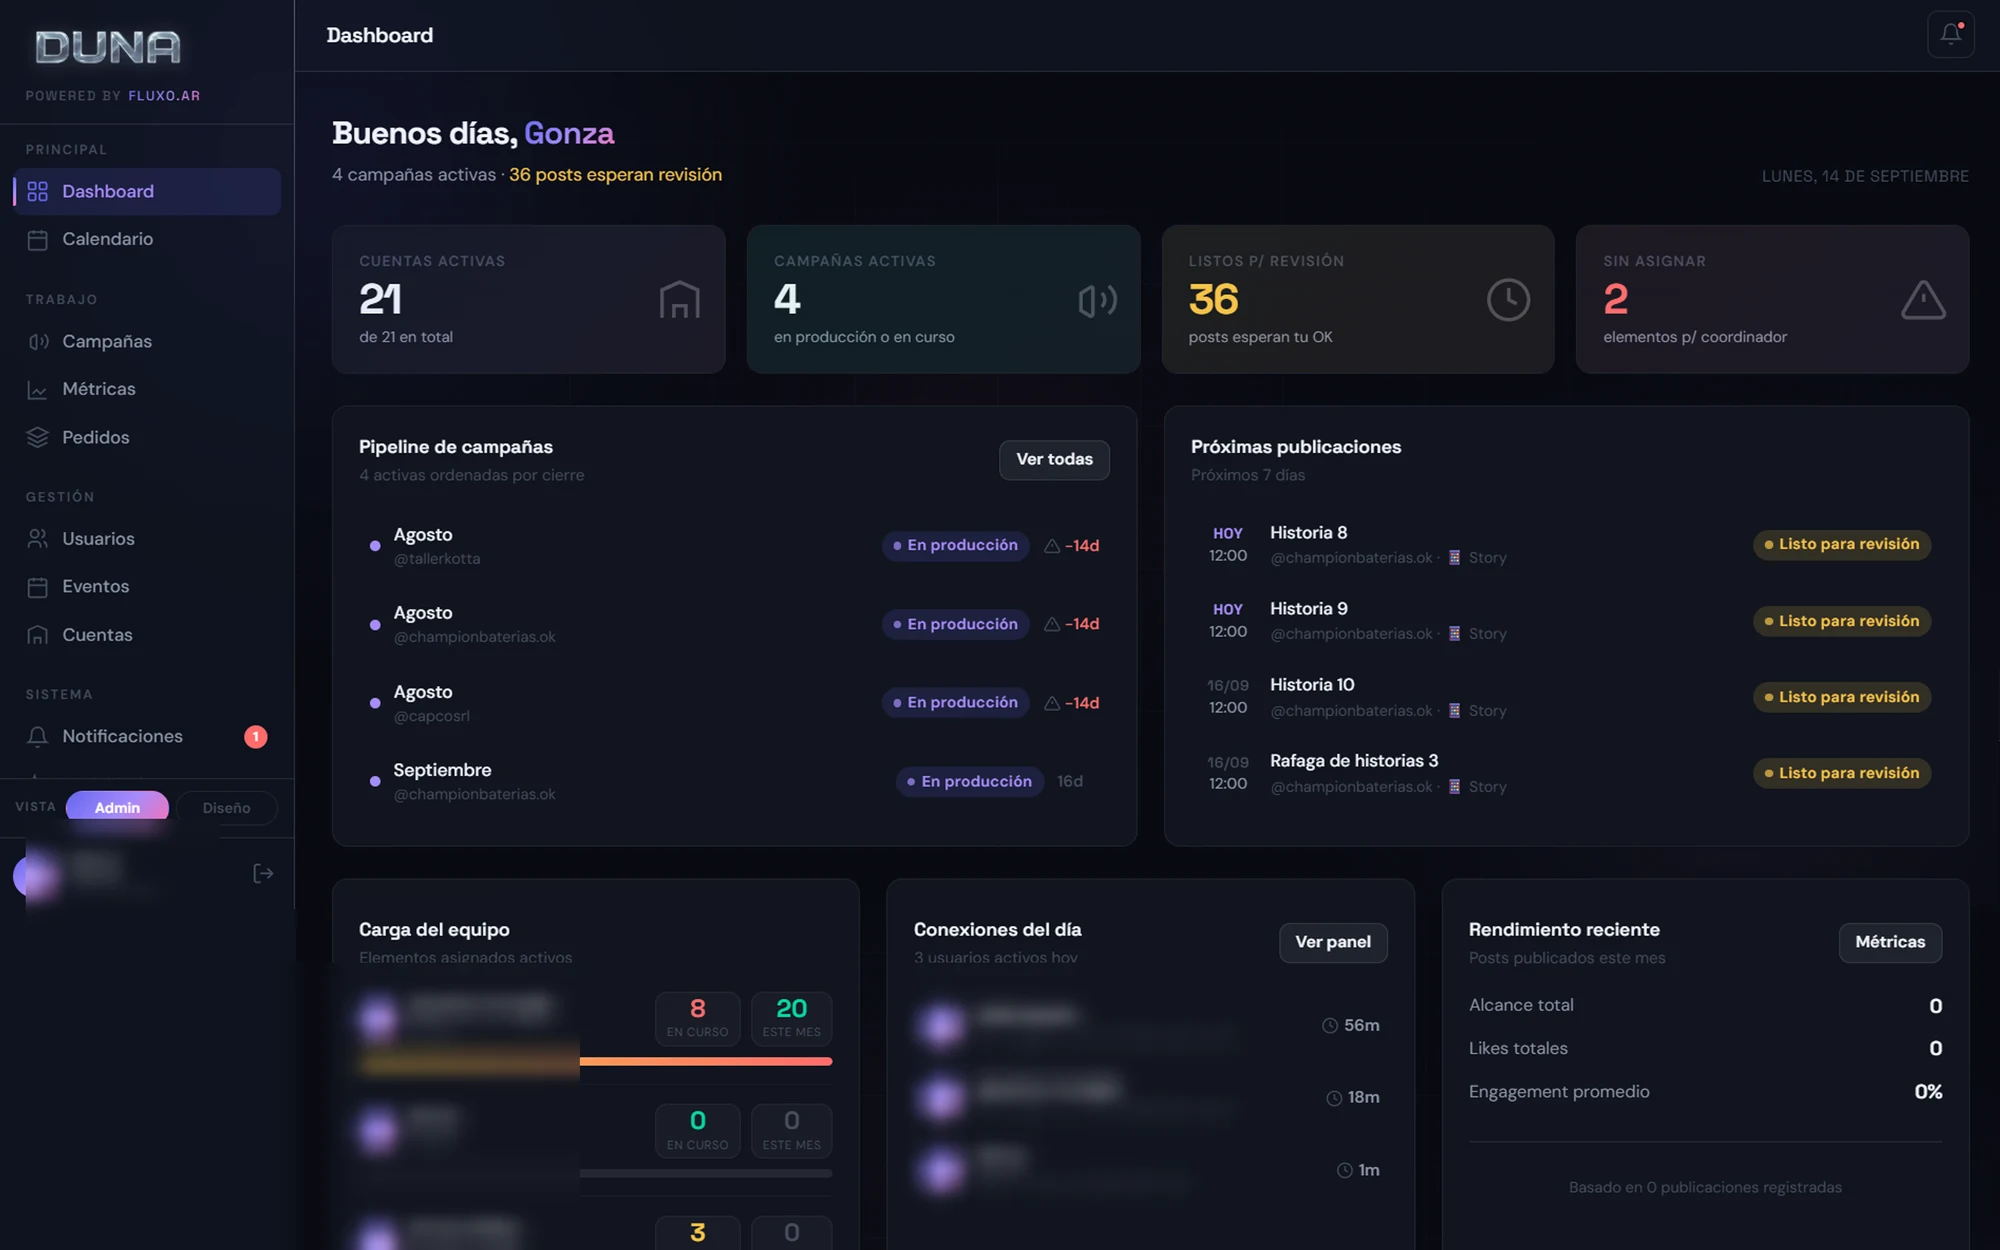Click the clock icon in Listos p/ Revisión card

pyautogui.click(x=1508, y=299)
